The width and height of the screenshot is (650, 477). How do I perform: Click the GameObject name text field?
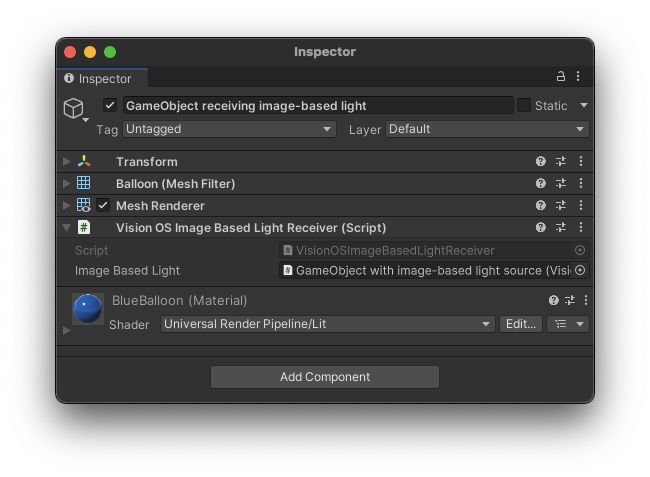[x=317, y=105]
